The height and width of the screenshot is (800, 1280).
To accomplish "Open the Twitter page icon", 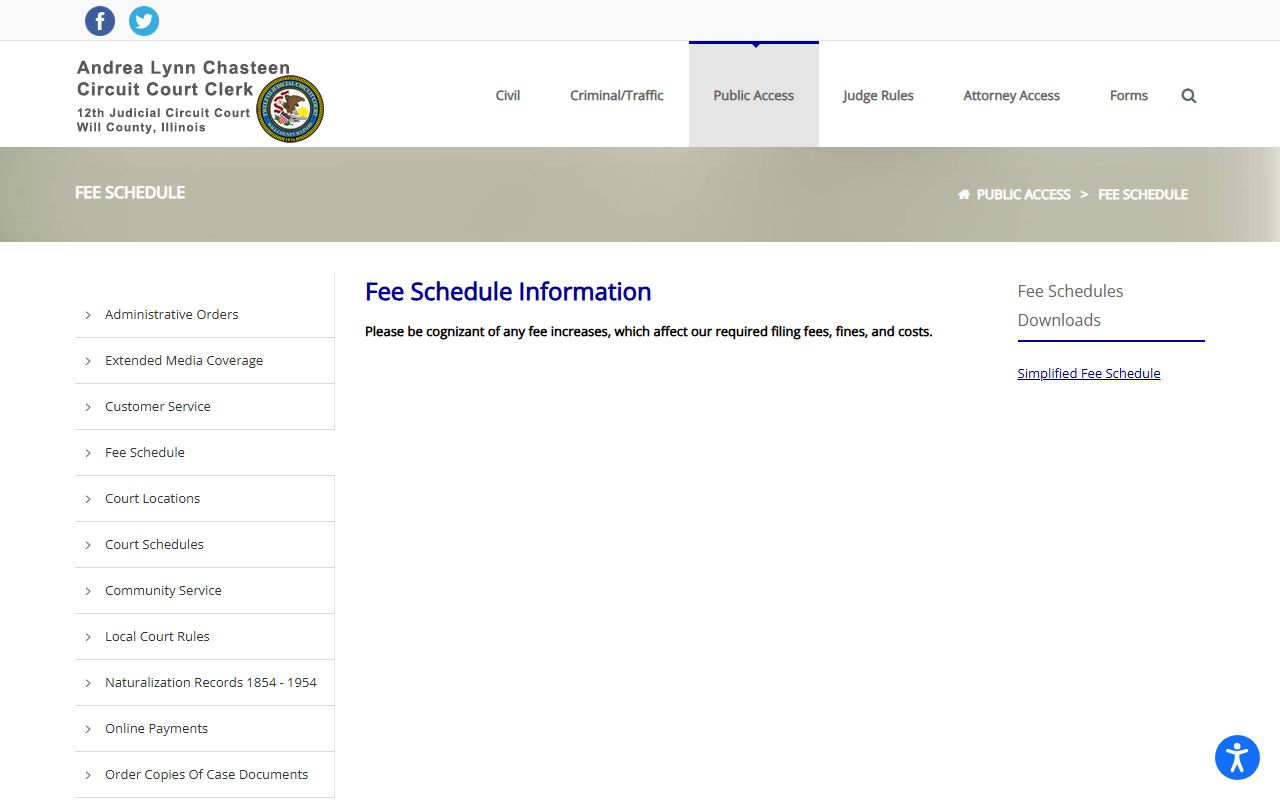I will pyautogui.click(x=144, y=21).
